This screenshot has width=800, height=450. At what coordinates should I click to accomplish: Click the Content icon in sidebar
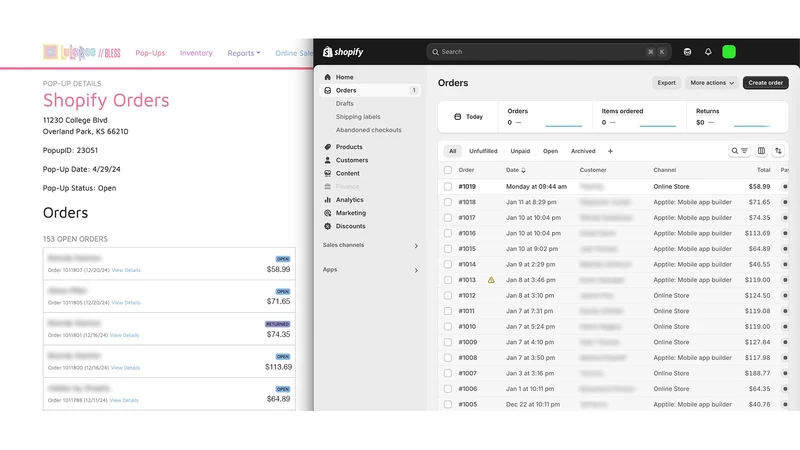pyautogui.click(x=328, y=173)
